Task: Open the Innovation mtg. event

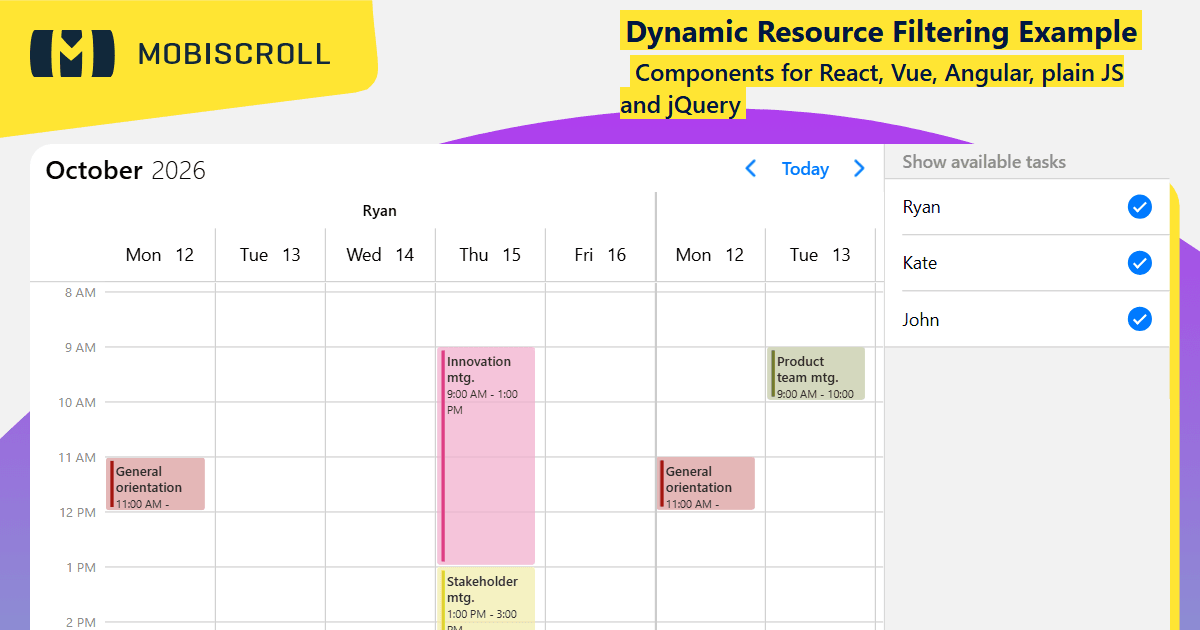Action: tap(487, 456)
